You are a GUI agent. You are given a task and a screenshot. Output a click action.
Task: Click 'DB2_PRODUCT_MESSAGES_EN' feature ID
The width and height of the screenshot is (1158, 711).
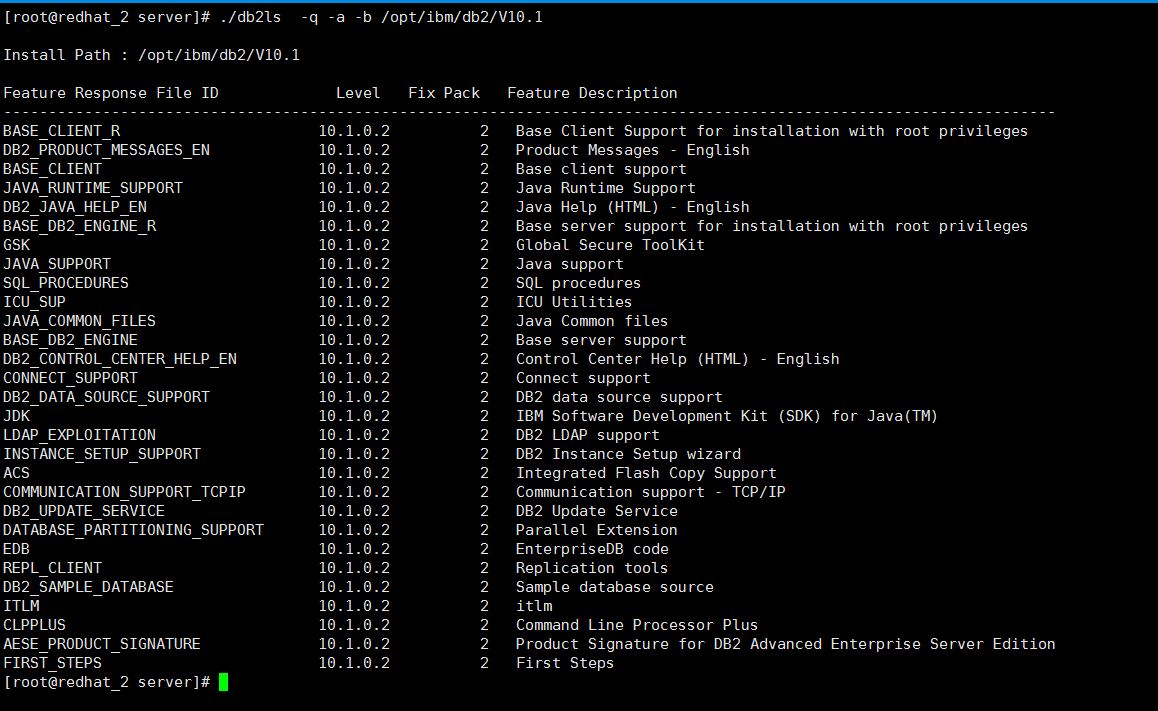coord(106,150)
